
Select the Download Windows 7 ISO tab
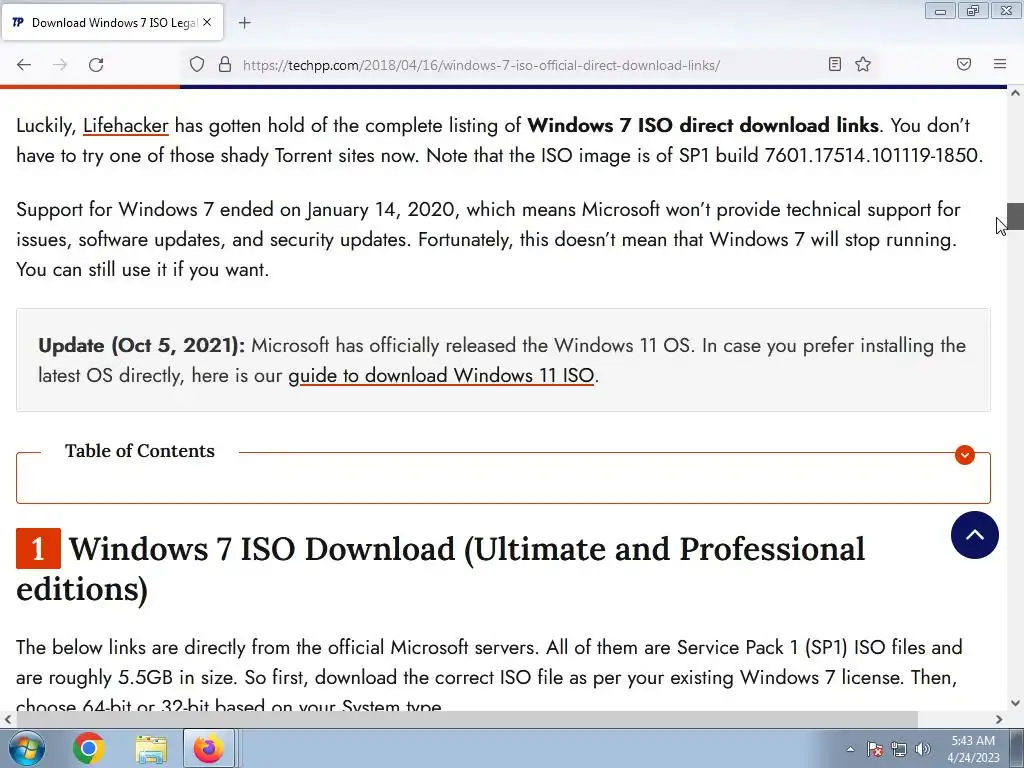(112, 23)
